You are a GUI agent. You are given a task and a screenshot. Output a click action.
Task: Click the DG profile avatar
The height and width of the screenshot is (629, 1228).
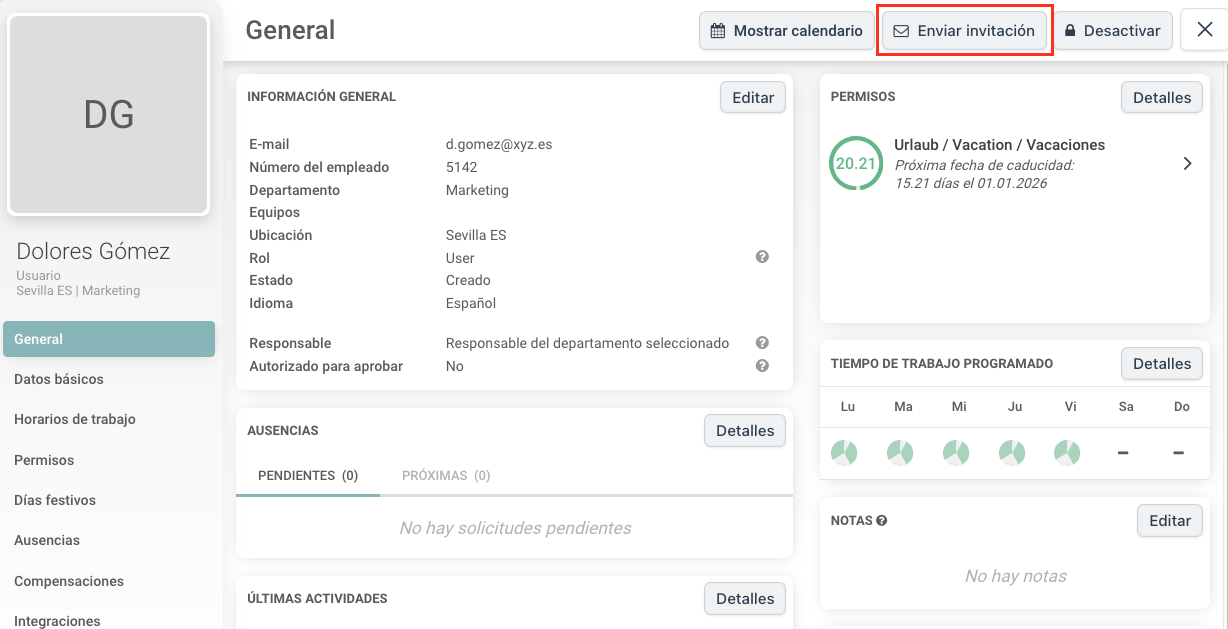[x=109, y=115]
